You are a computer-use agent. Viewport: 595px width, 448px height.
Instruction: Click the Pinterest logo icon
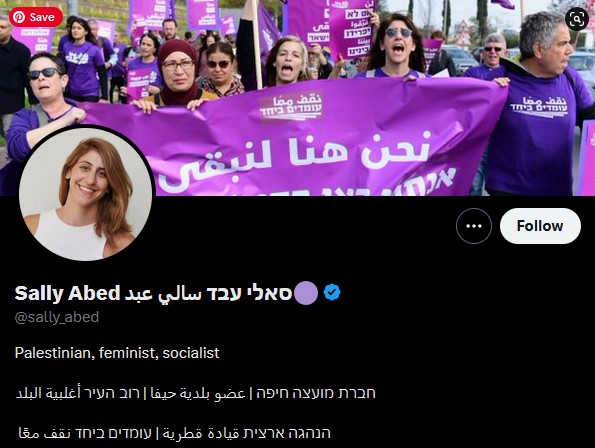point(19,17)
